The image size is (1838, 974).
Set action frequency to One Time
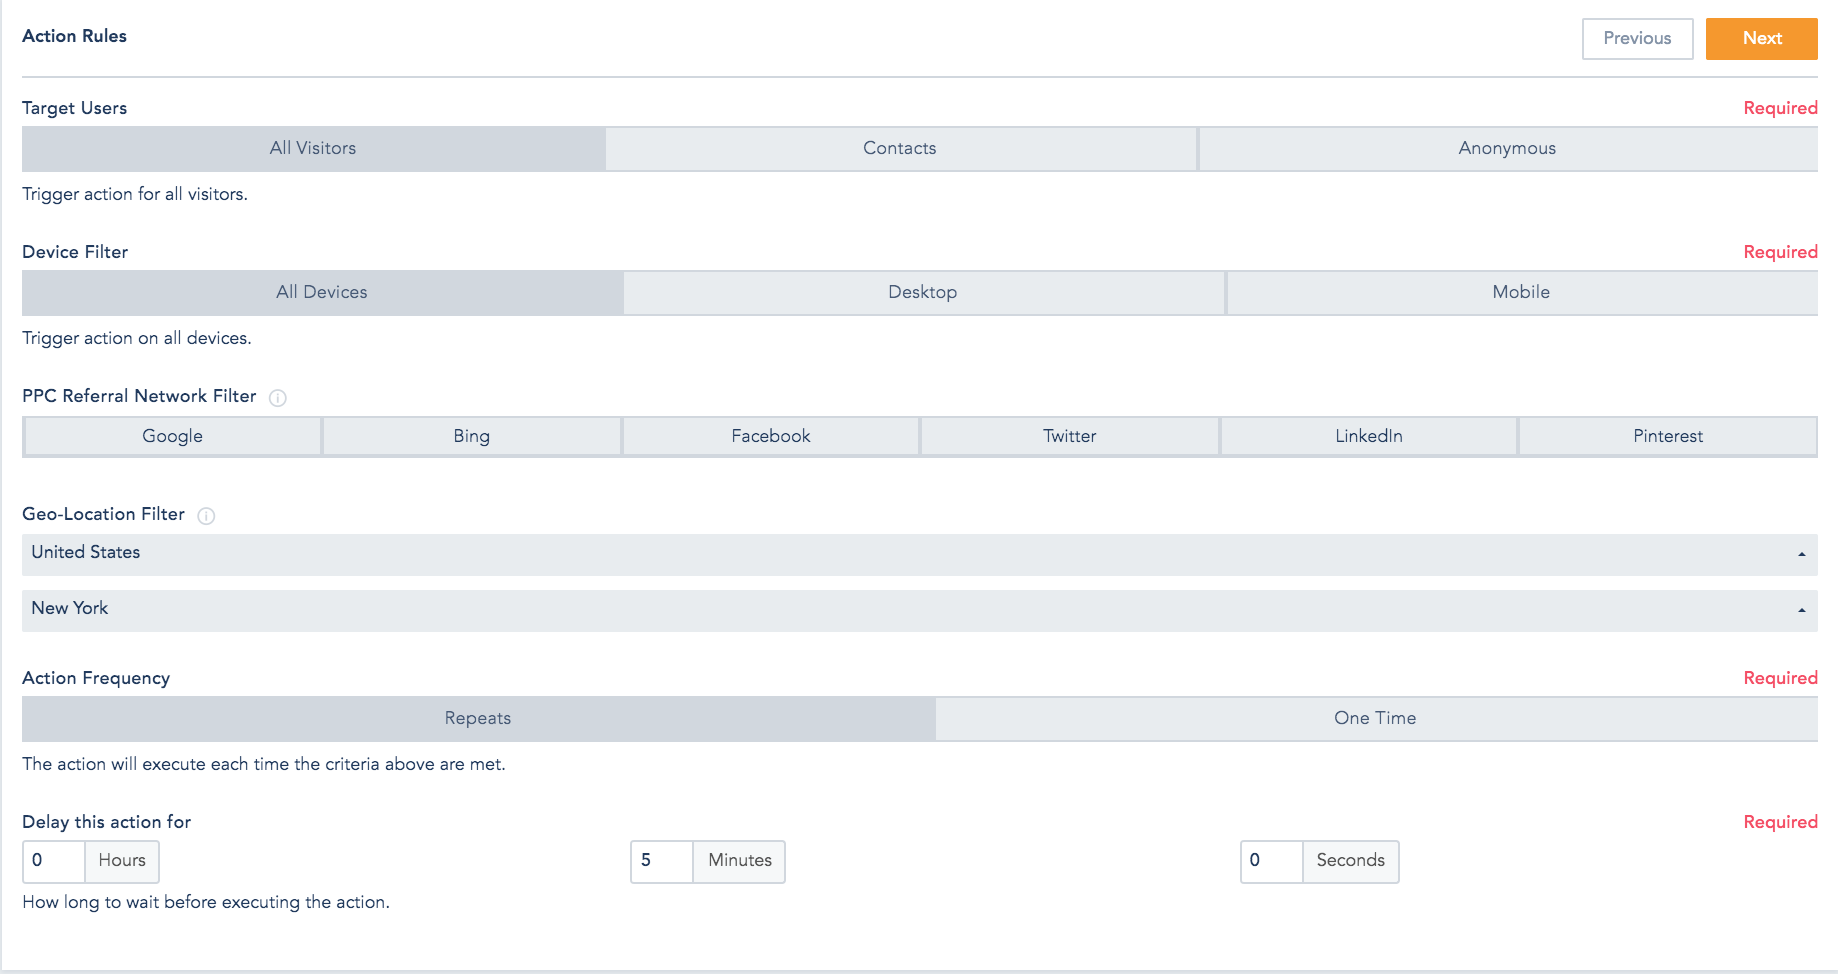point(1375,719)
